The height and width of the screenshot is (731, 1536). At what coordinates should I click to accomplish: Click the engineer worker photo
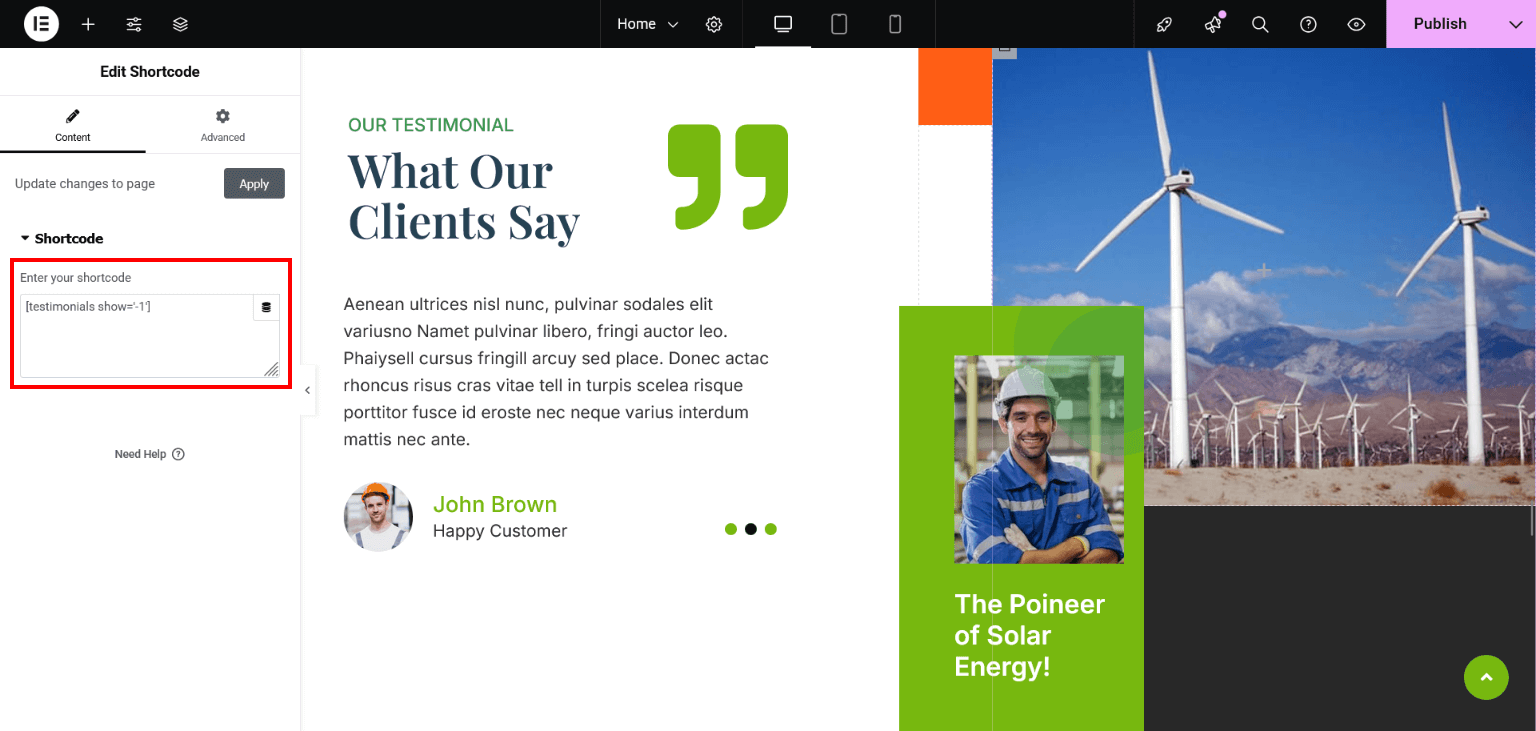[1039, 459]
